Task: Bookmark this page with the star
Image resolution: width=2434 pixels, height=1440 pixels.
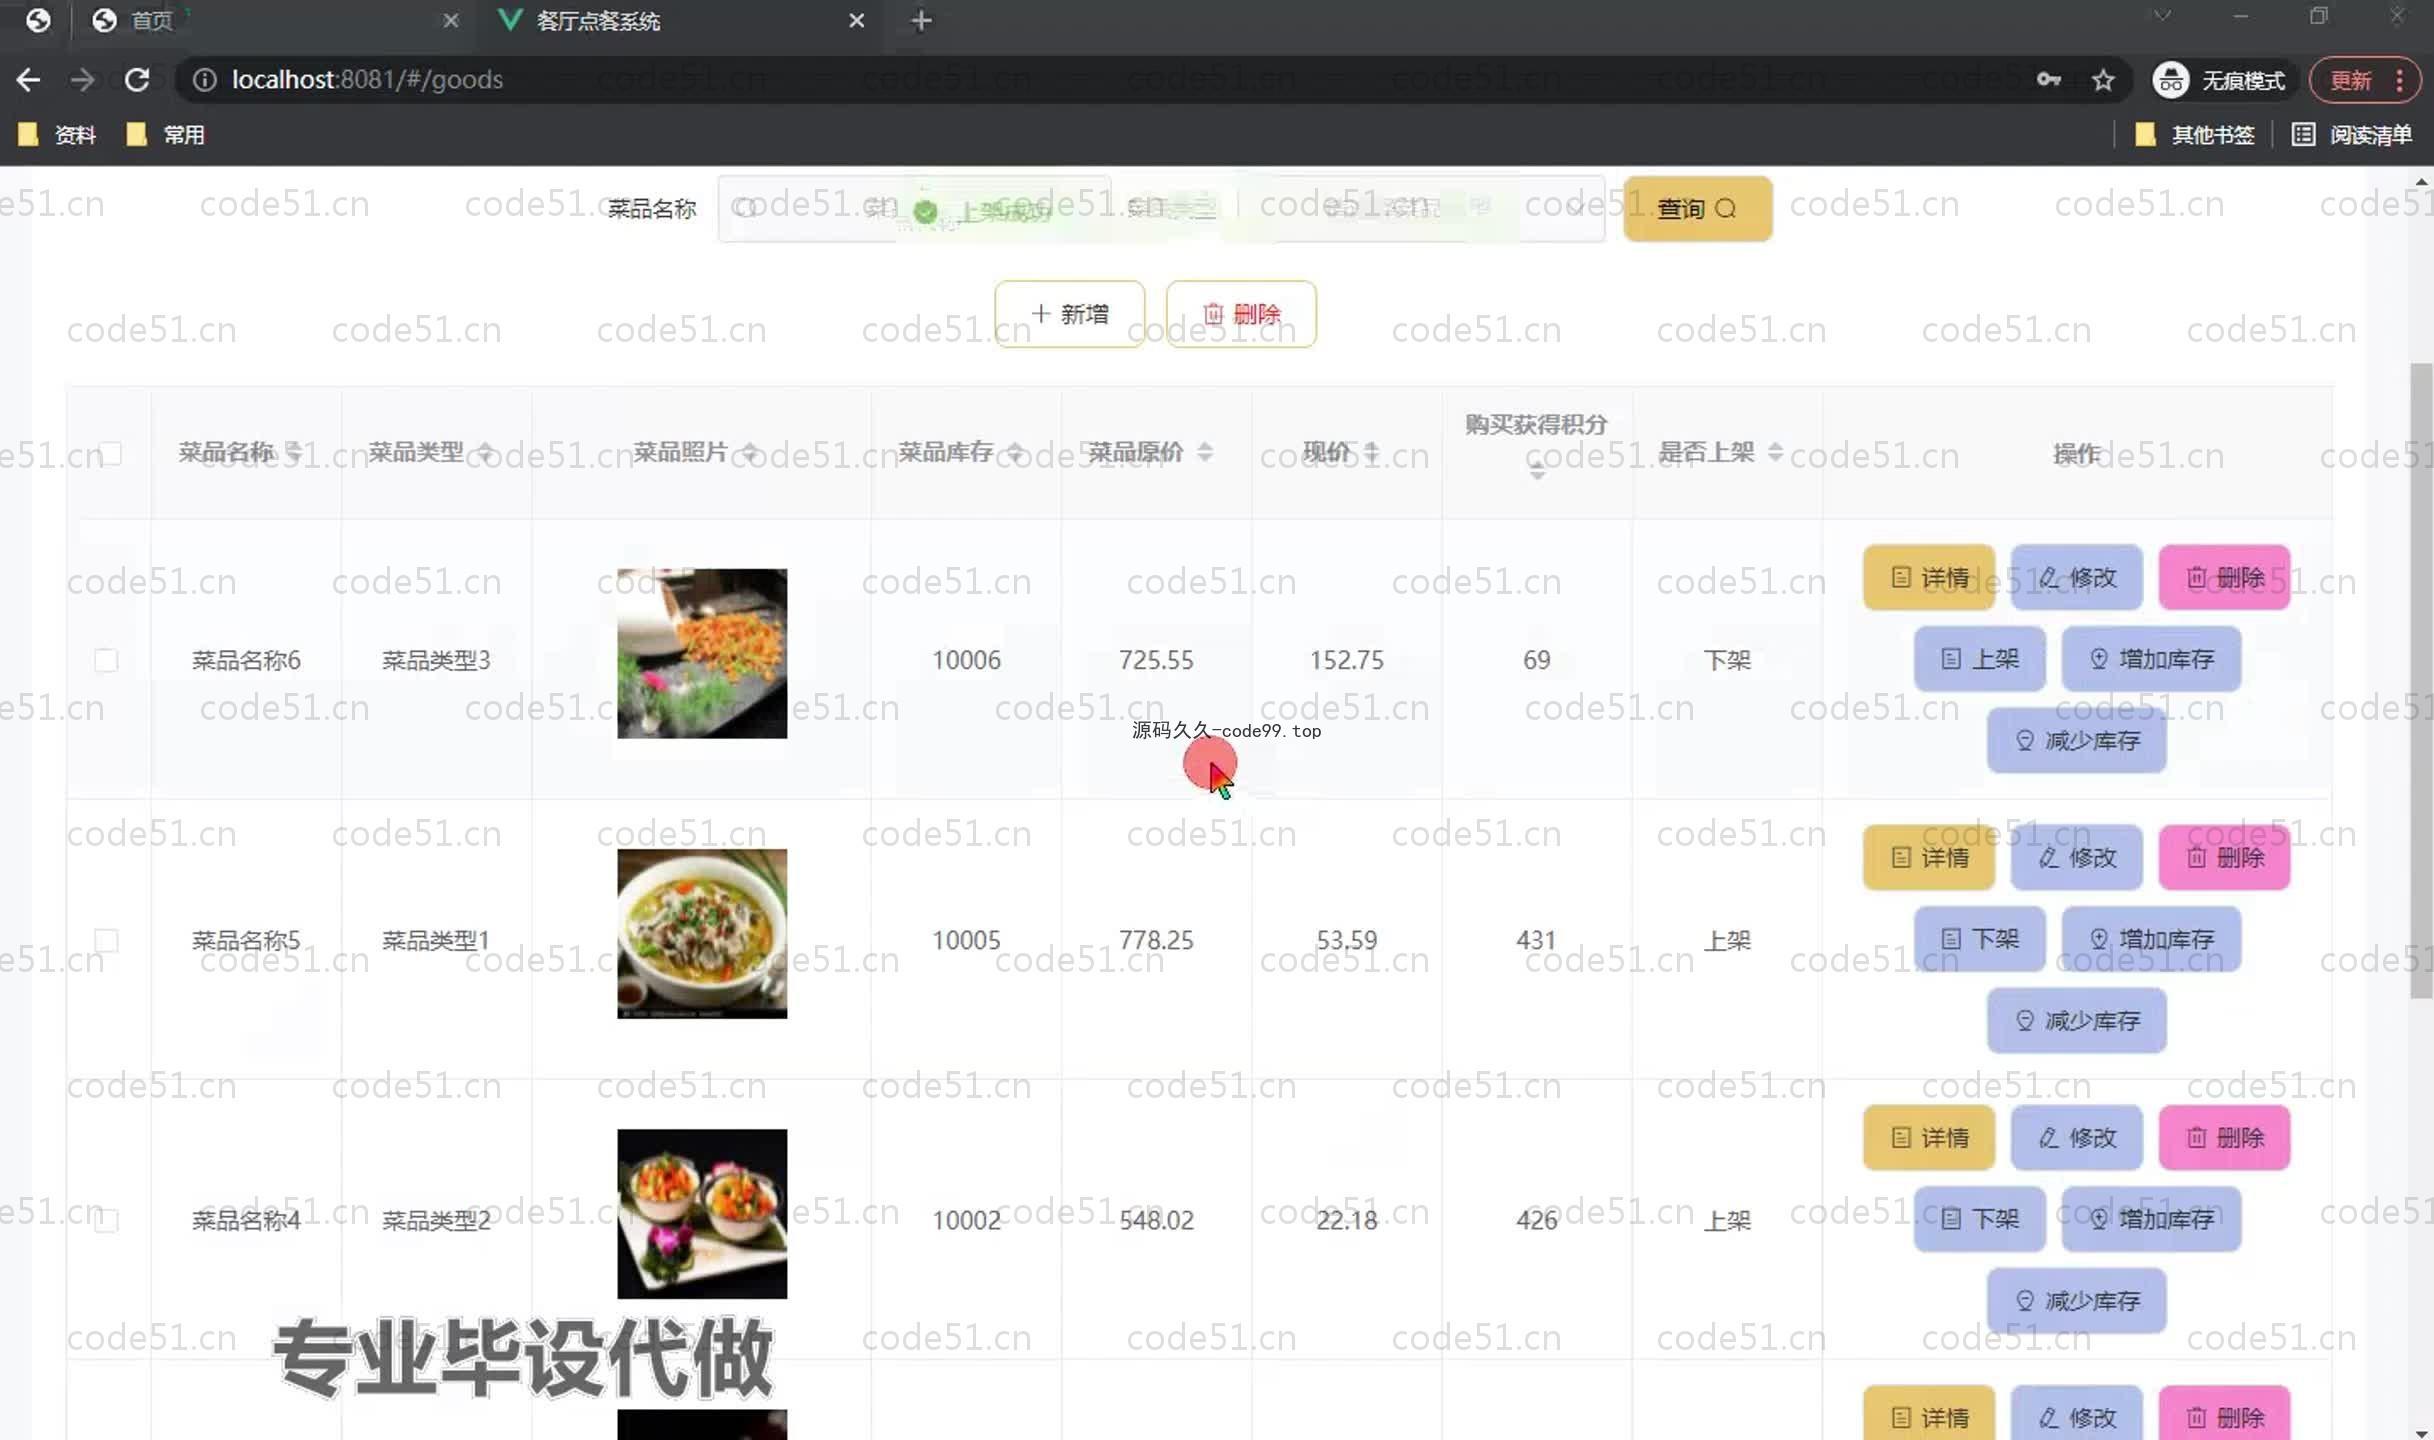Action: (2103, 80)
